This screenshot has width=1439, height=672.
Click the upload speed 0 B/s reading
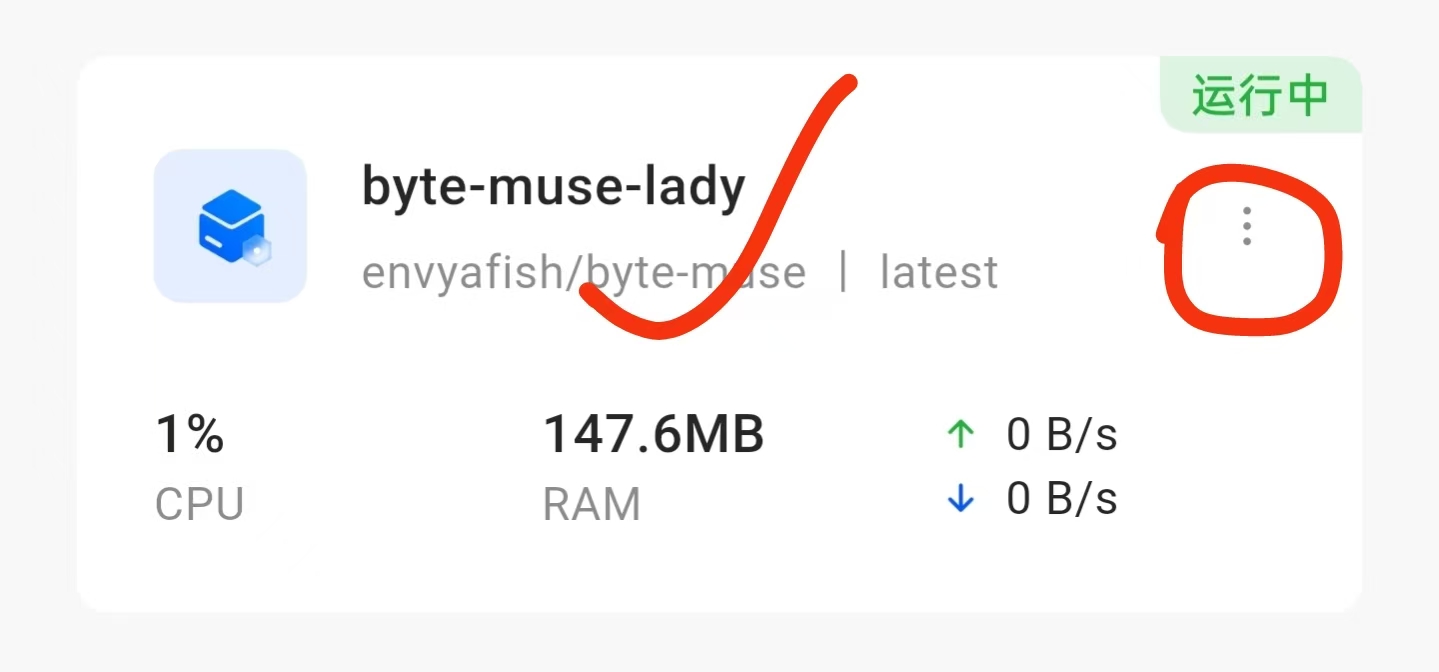pos(1061,435)
